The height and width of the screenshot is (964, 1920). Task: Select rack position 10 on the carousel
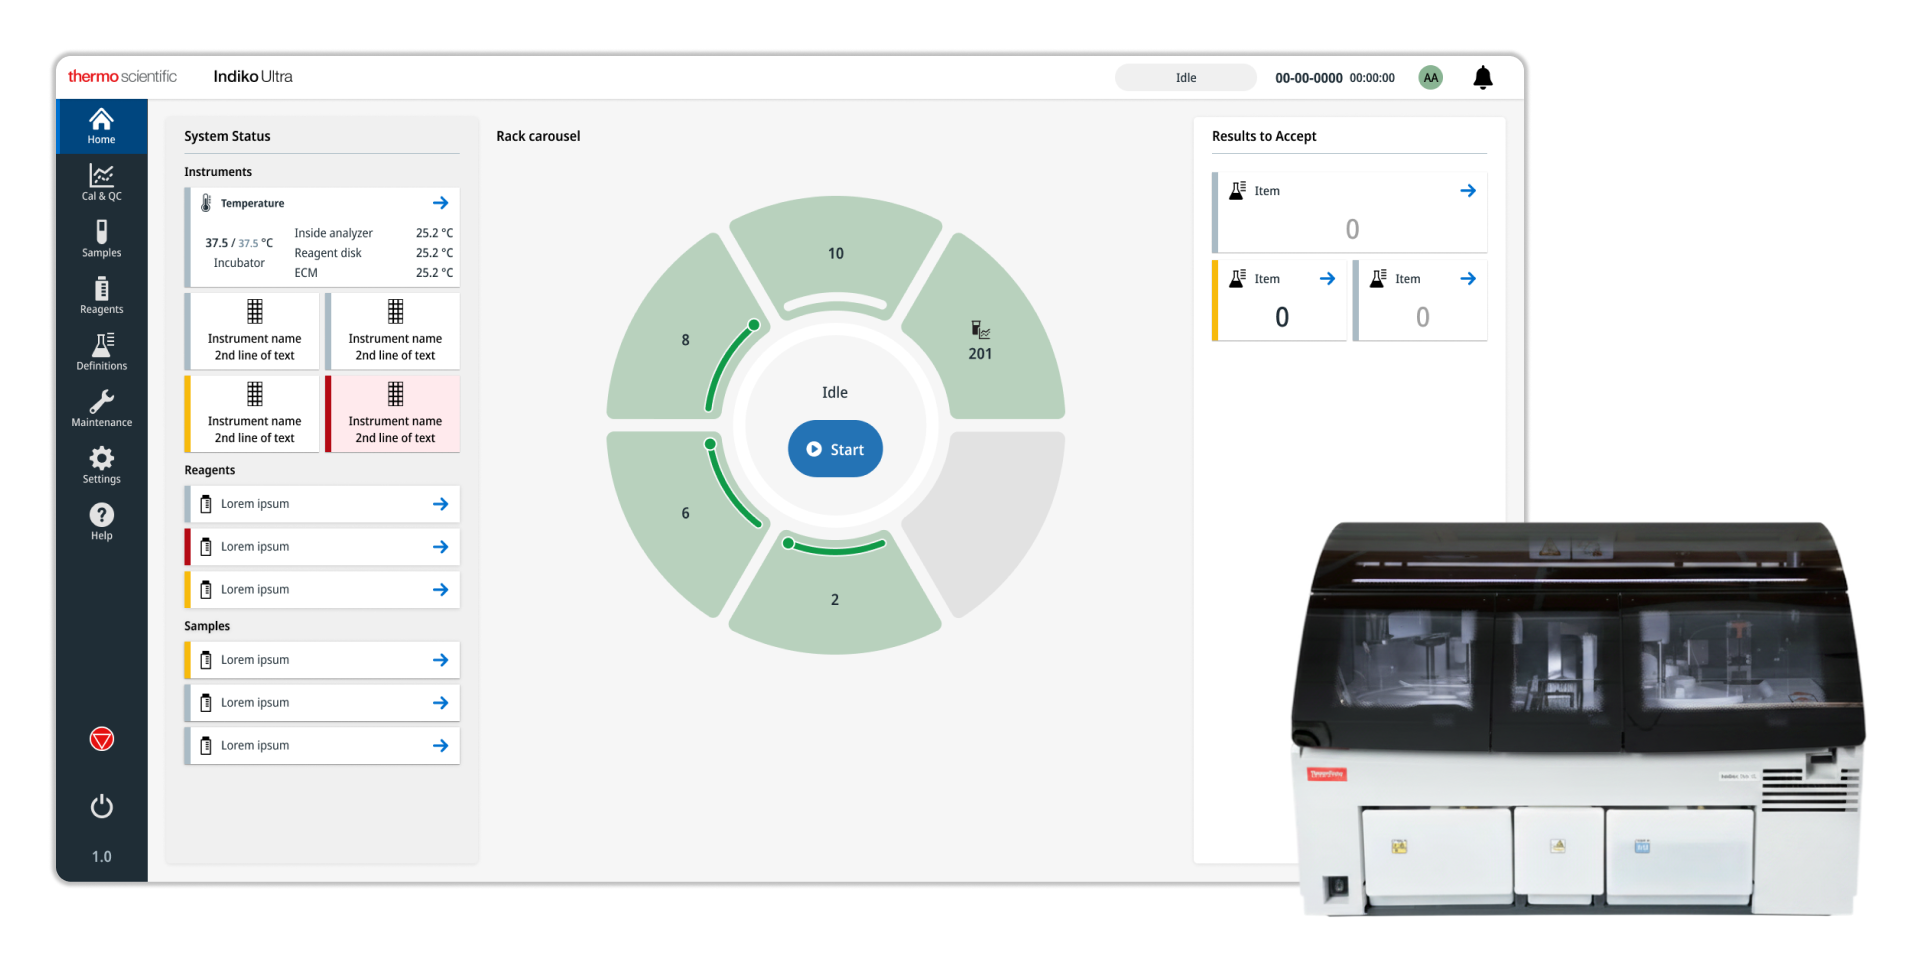click(x=836, y=253)
